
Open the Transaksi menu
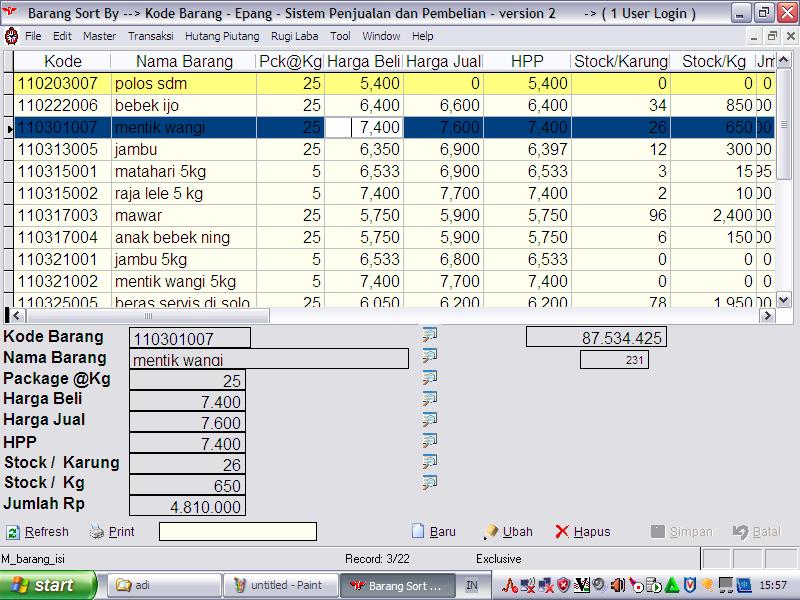[150, 36]
